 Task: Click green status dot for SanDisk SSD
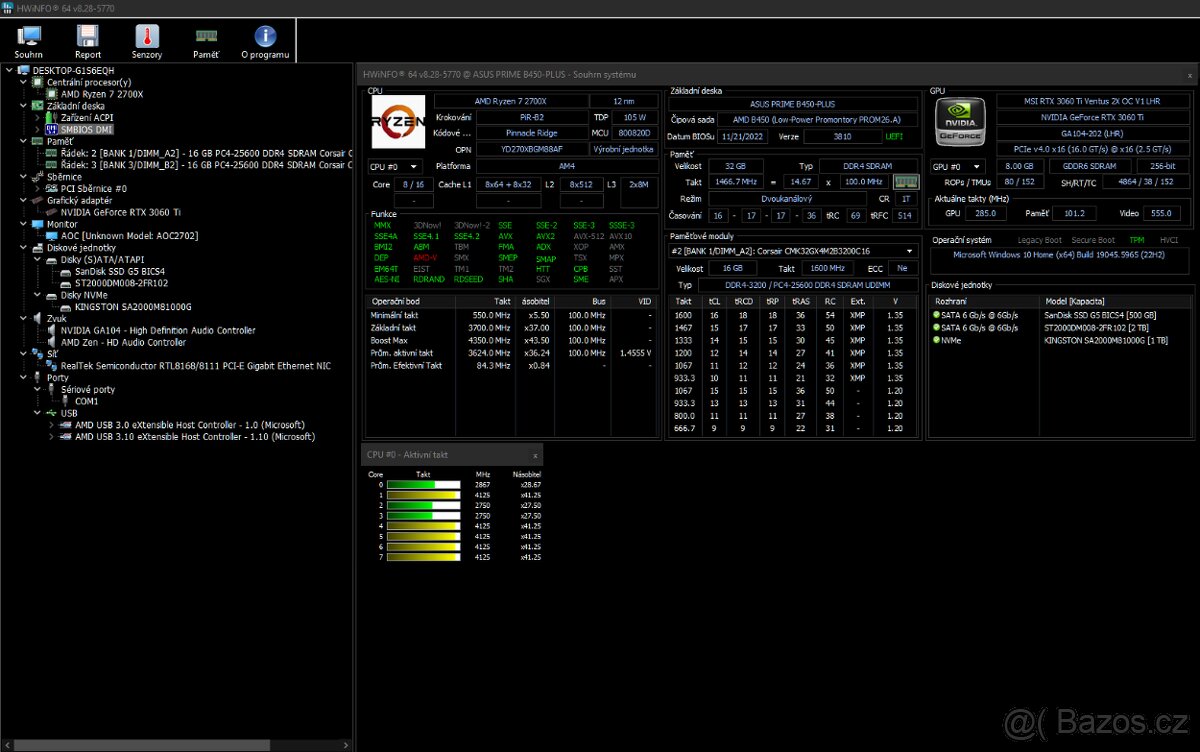[937, 315]
